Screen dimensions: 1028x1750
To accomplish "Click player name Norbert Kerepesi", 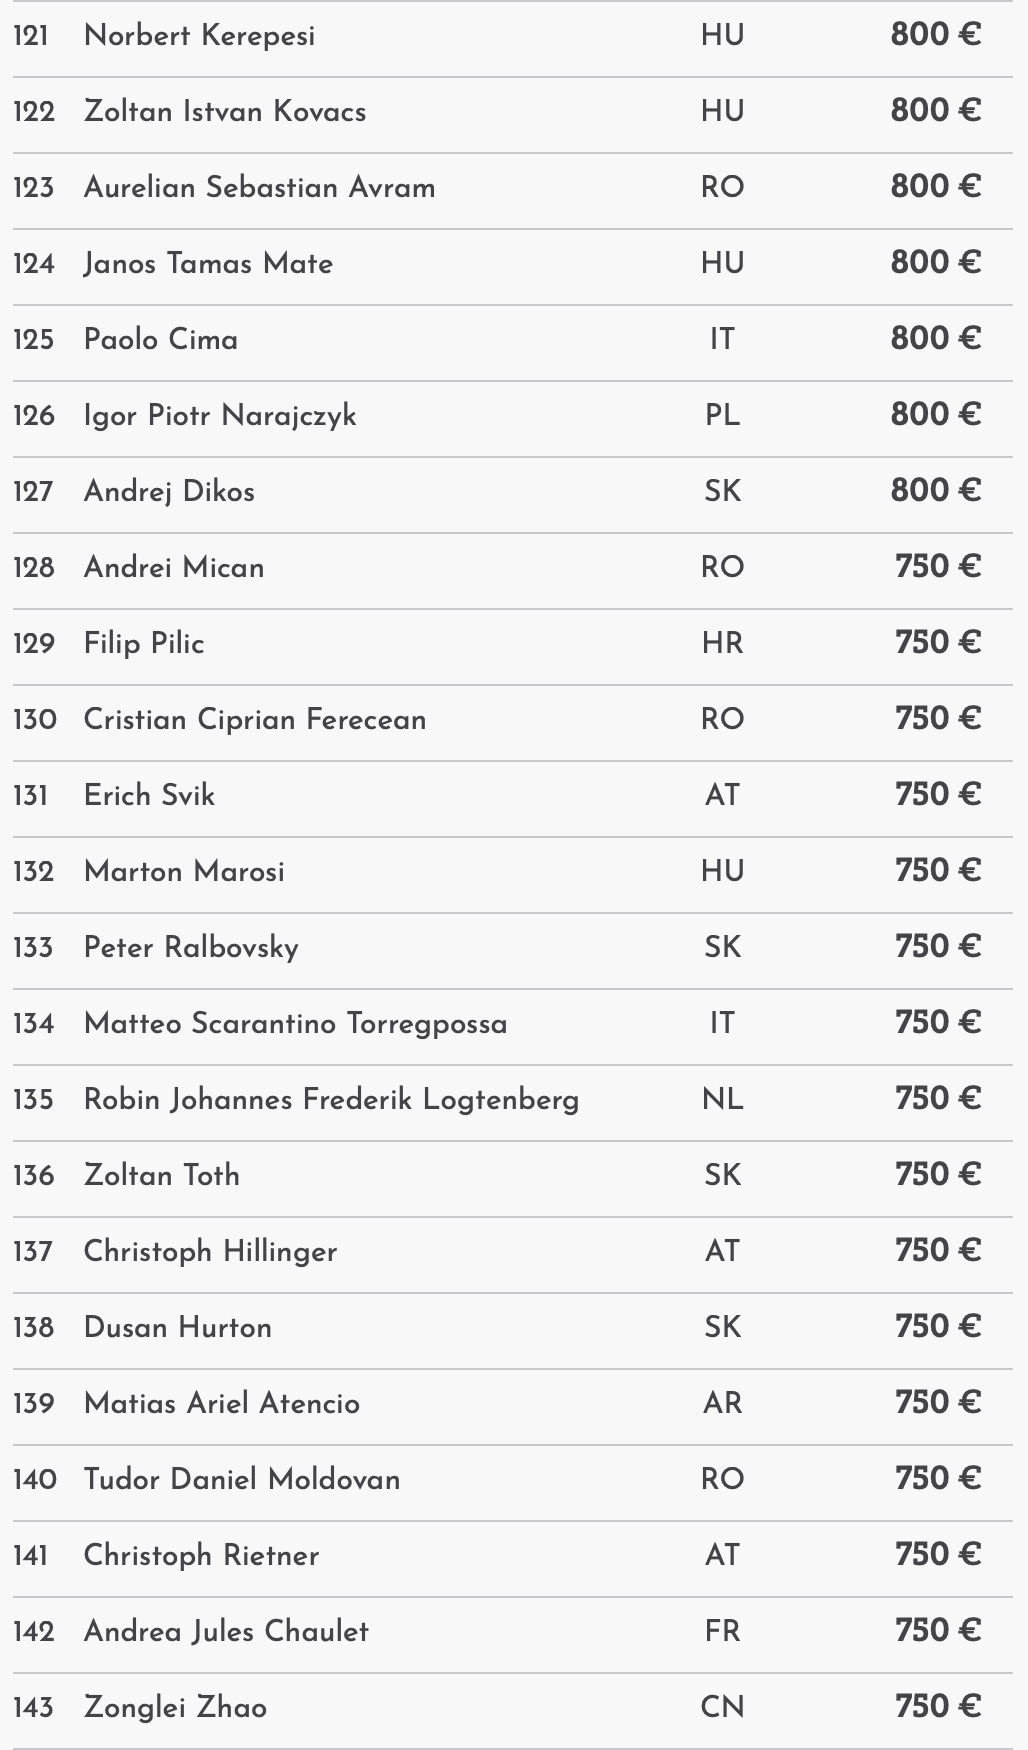I will 199,36.
